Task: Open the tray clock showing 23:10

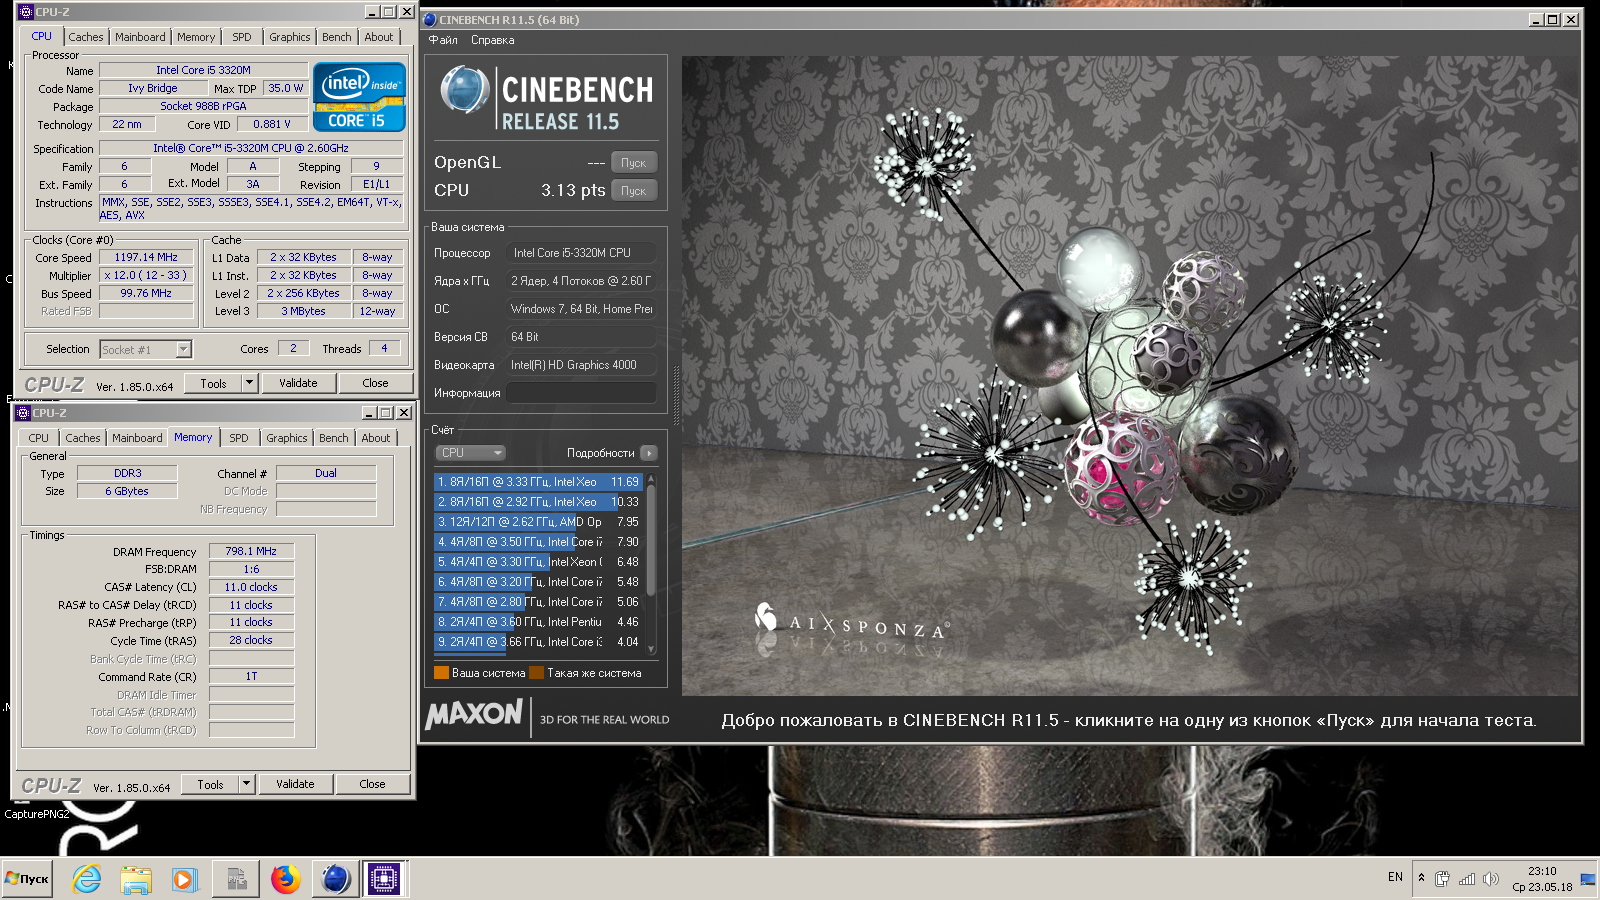Action: click(1542, 878)
